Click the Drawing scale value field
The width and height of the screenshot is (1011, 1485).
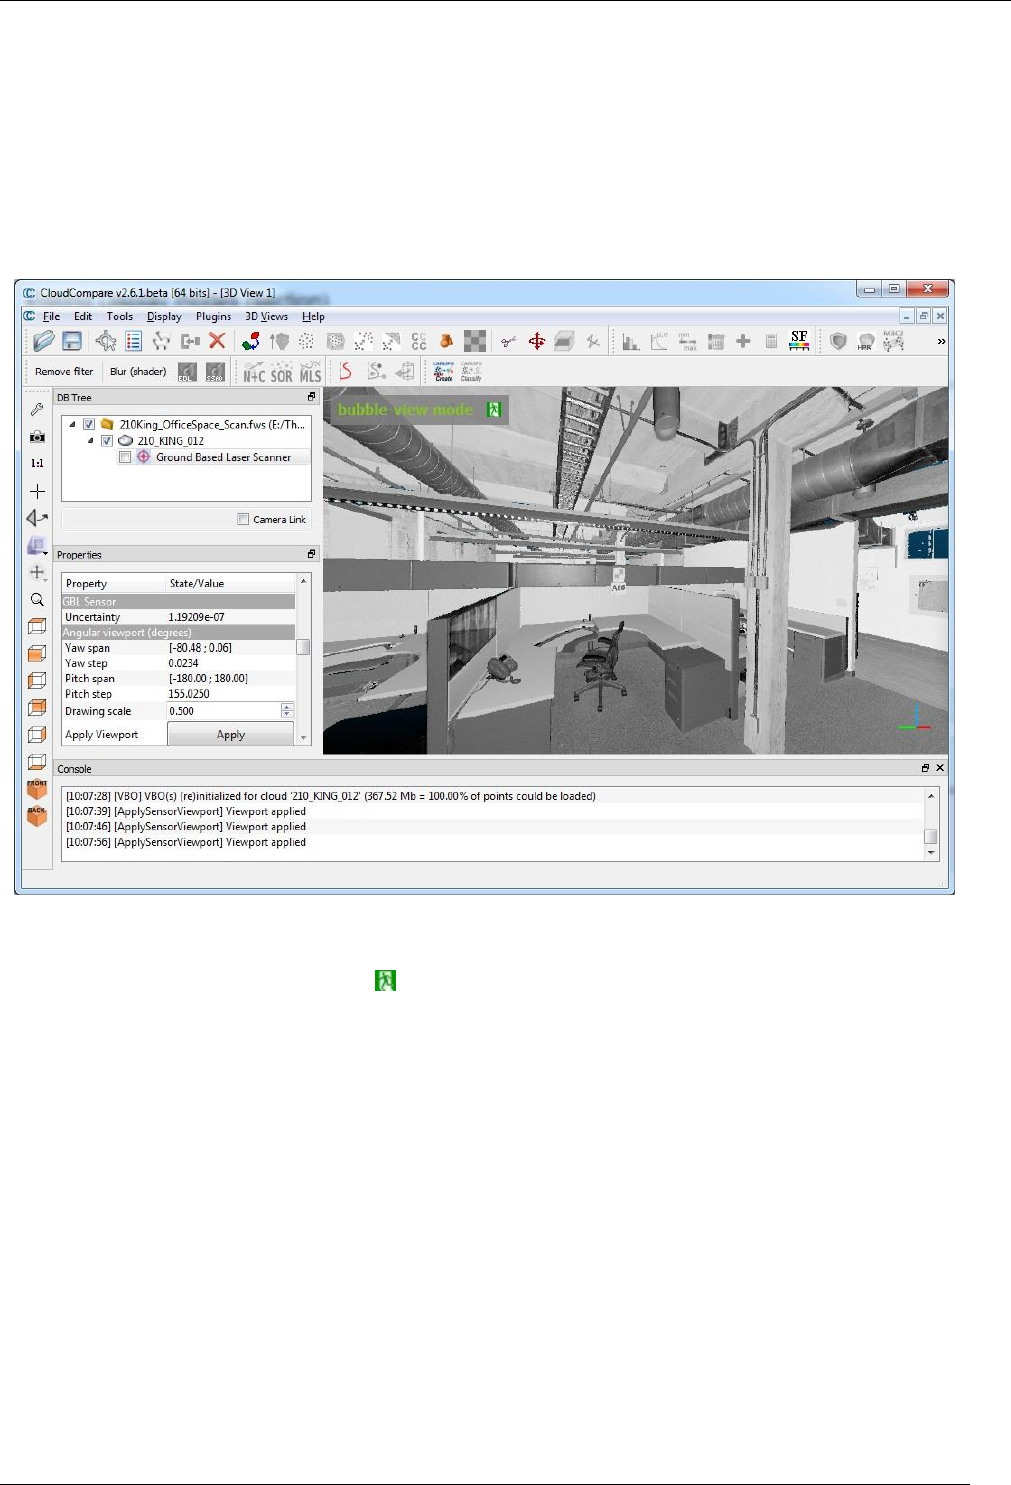(224, 711)
